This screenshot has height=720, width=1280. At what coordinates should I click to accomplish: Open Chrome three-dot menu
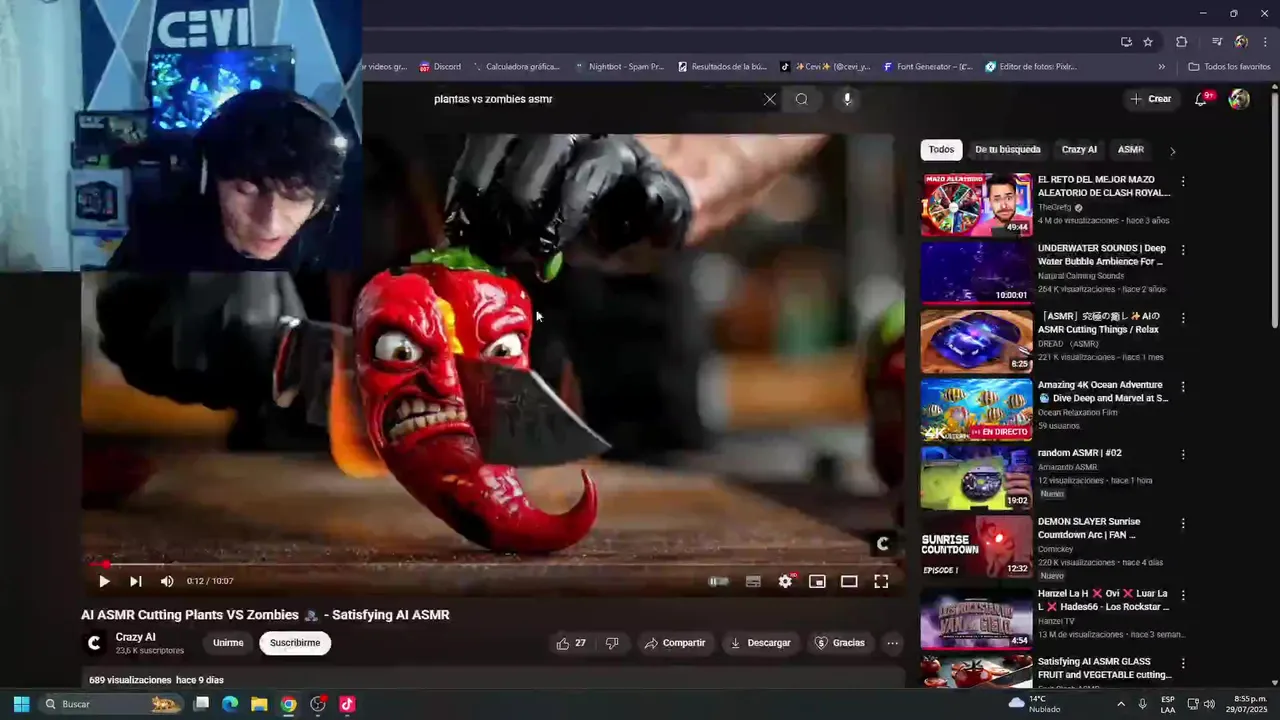point(1266,42)
